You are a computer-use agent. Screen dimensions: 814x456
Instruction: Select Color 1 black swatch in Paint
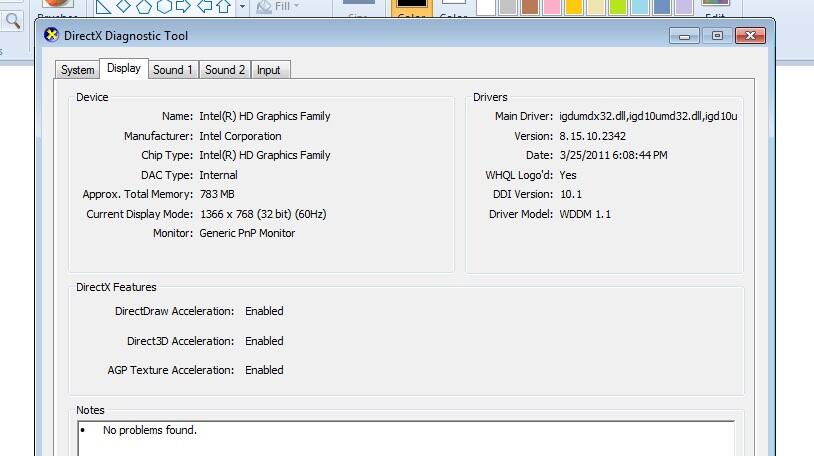412,9
